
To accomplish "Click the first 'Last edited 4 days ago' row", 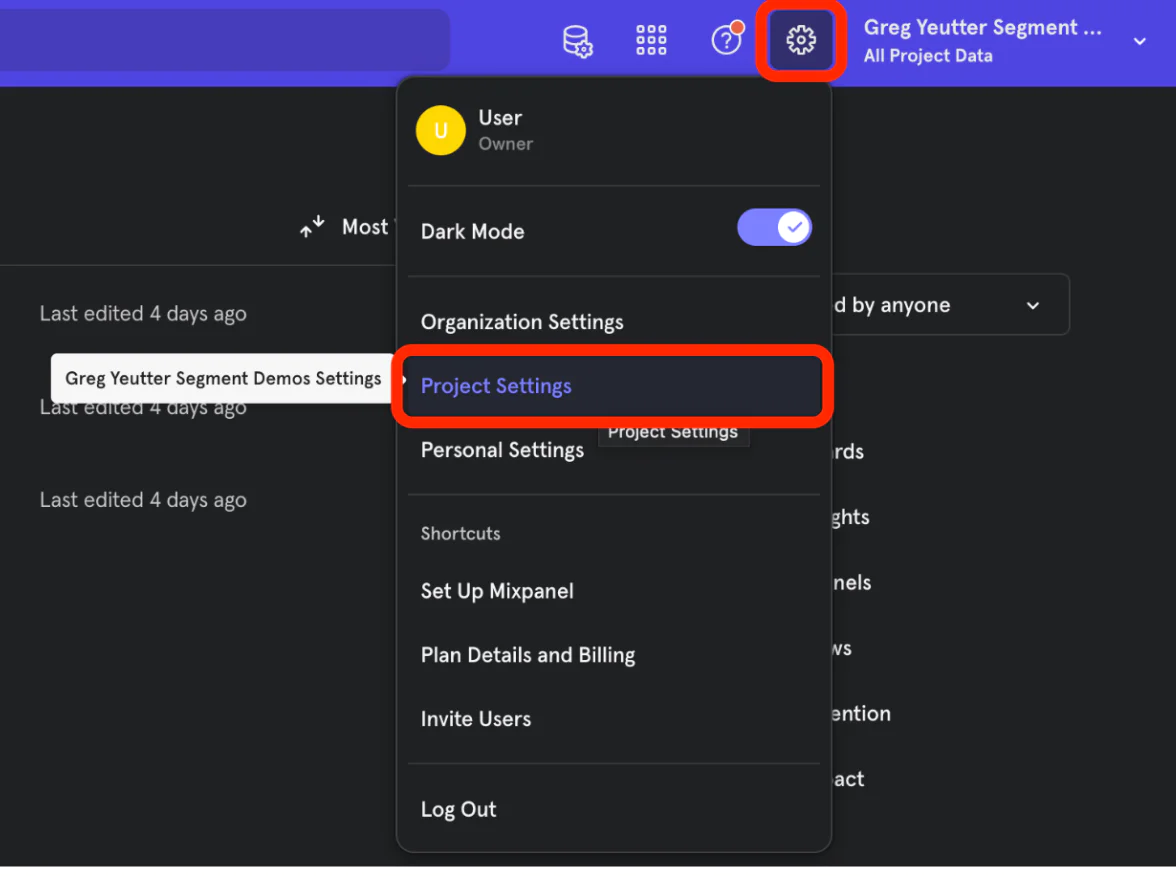I will (143, 314).
